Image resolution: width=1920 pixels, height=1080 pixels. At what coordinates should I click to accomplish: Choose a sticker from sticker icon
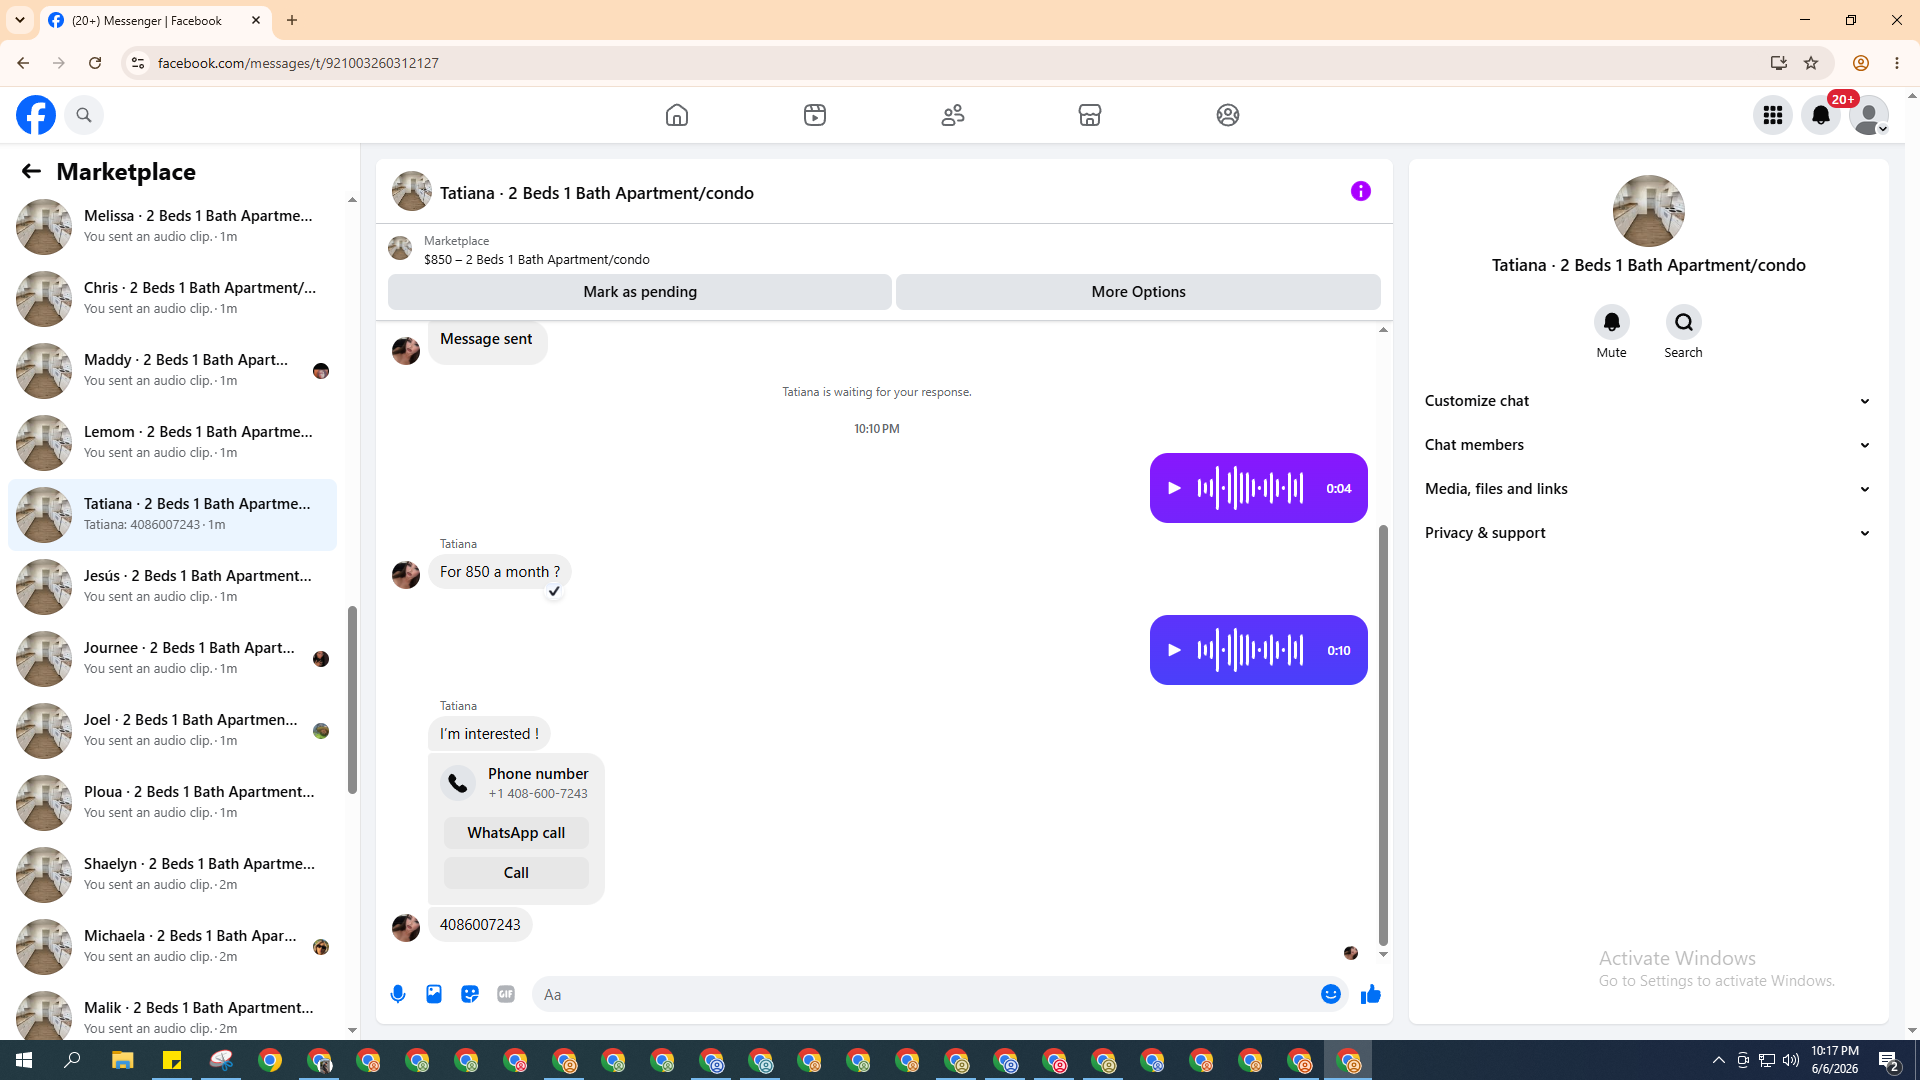[470, 994]
